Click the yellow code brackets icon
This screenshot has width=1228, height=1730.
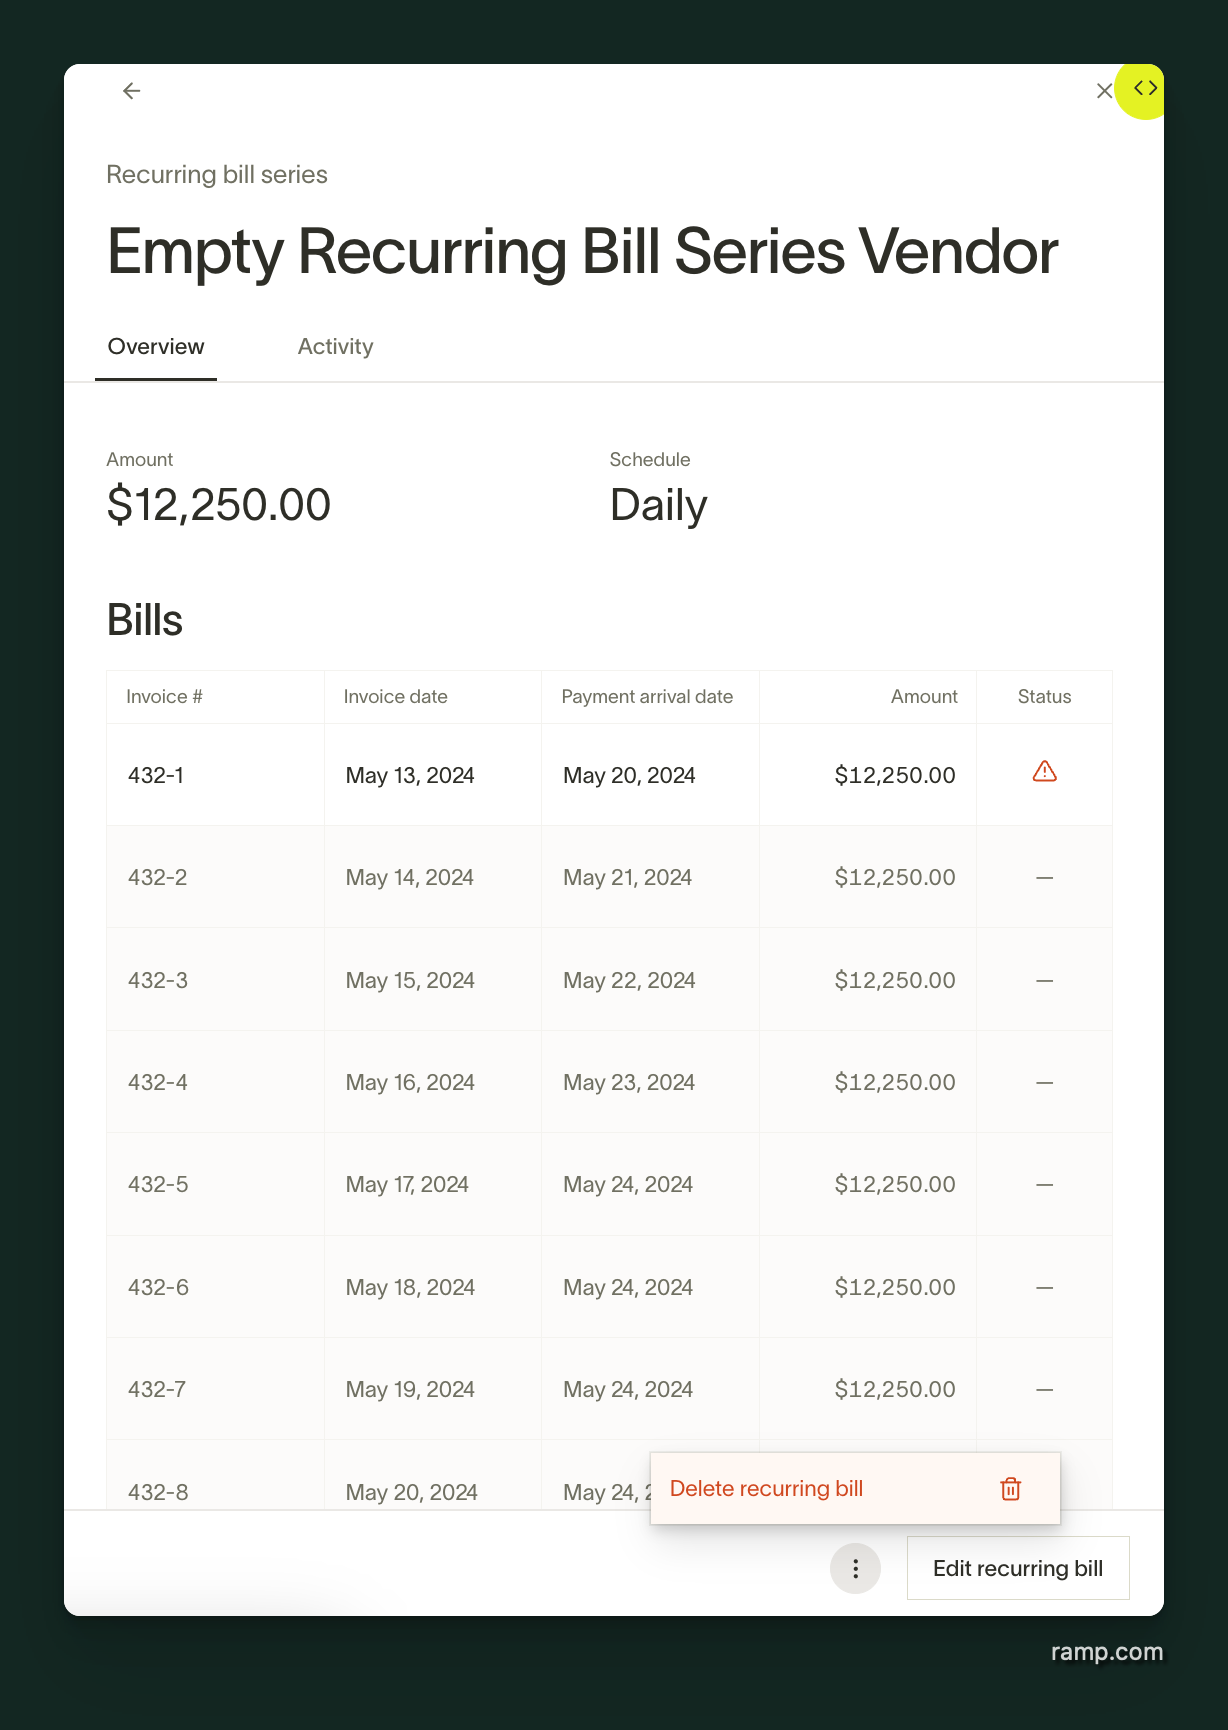tap(1146, 89)
